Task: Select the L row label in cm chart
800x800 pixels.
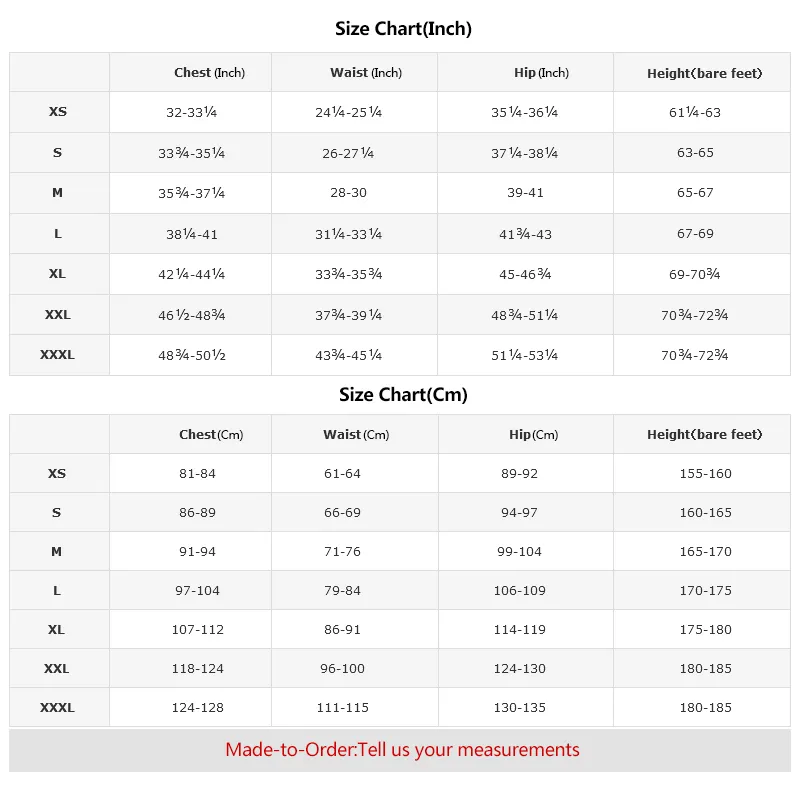Action: pyautogui.click(x=57, y=591)
